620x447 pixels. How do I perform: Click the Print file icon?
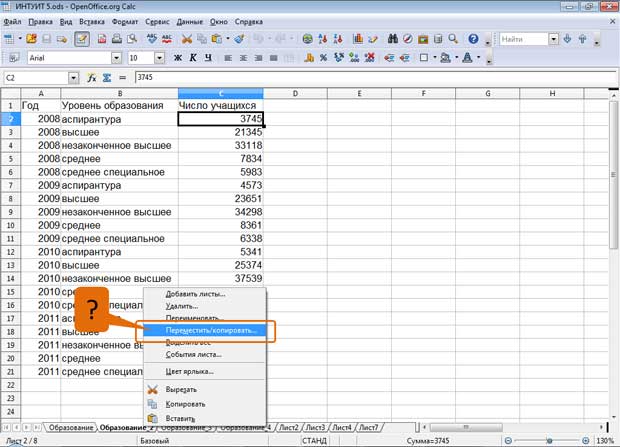pyautogui.click(x=117, y=39)
